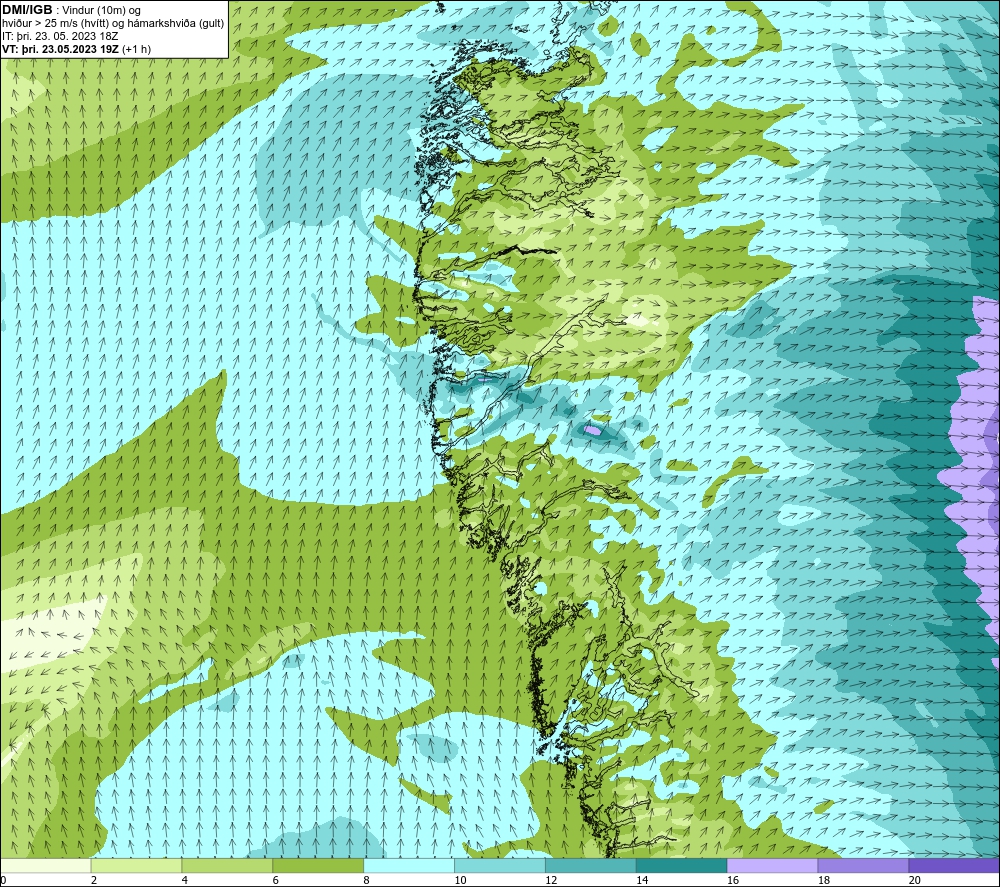Click the 4–6 m/s green legend swatch
This screenshot has width=1000, height=887.
point(227,865)
